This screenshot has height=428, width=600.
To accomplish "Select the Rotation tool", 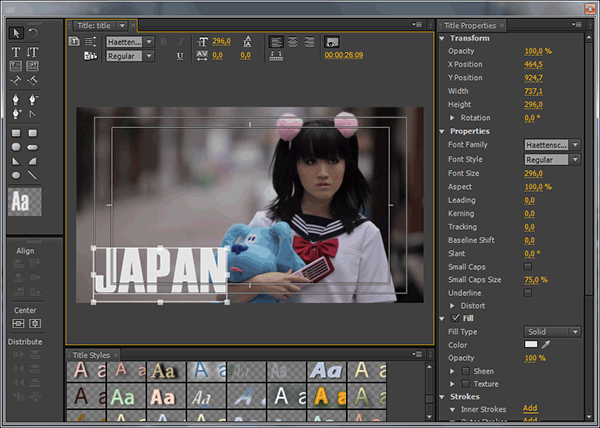I will coord(33,33).
